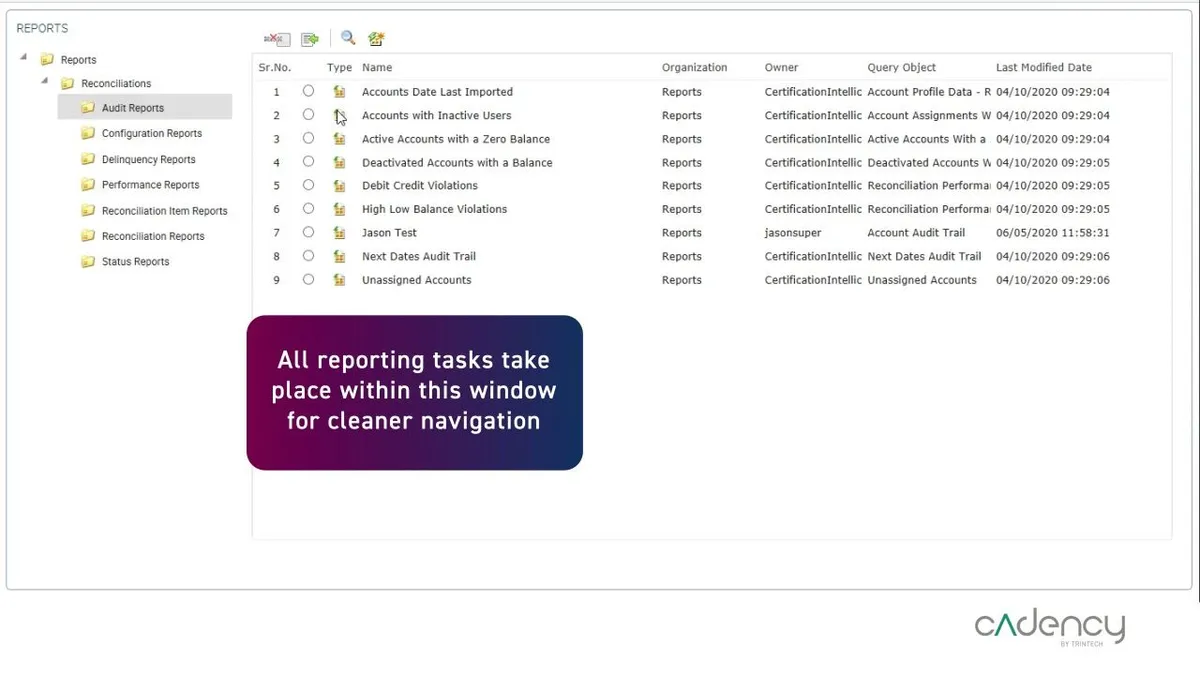The width and height of the screenshot is (1200, 675).
Task: Sort by the Owner column header
Action: [782, 68]
